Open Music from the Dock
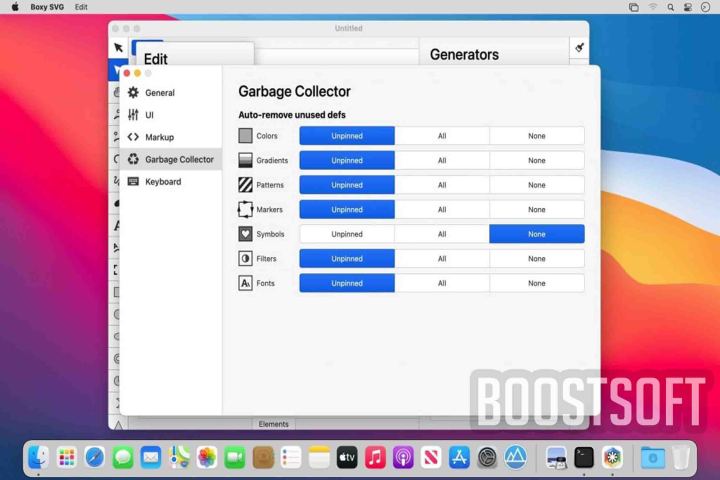Viewport: 720px width, 480px height. (x=375, y=457)
